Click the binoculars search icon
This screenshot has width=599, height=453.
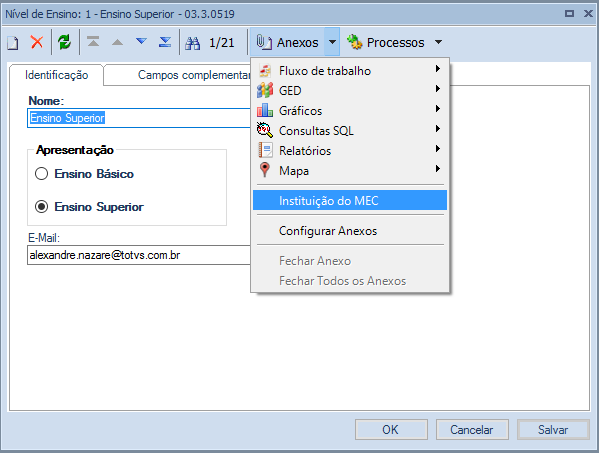click(193, 43)
